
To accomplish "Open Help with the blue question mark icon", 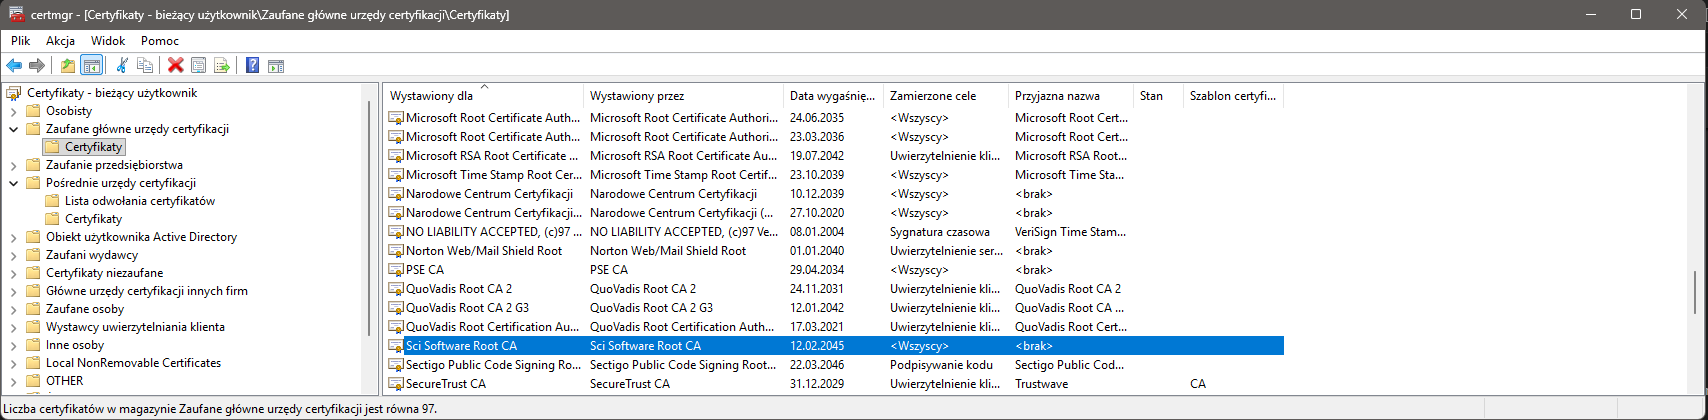I will (252, 66).
